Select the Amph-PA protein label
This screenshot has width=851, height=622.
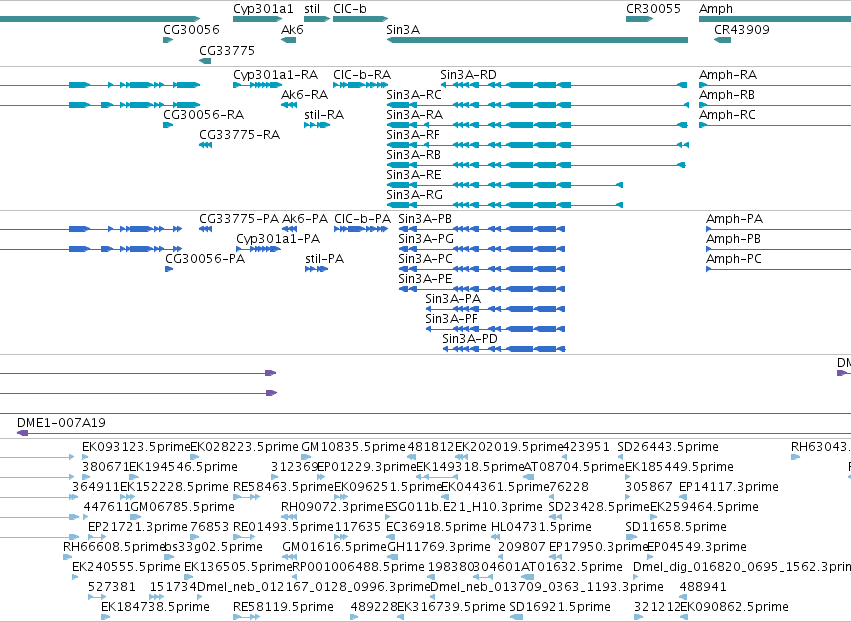(734, 219)
